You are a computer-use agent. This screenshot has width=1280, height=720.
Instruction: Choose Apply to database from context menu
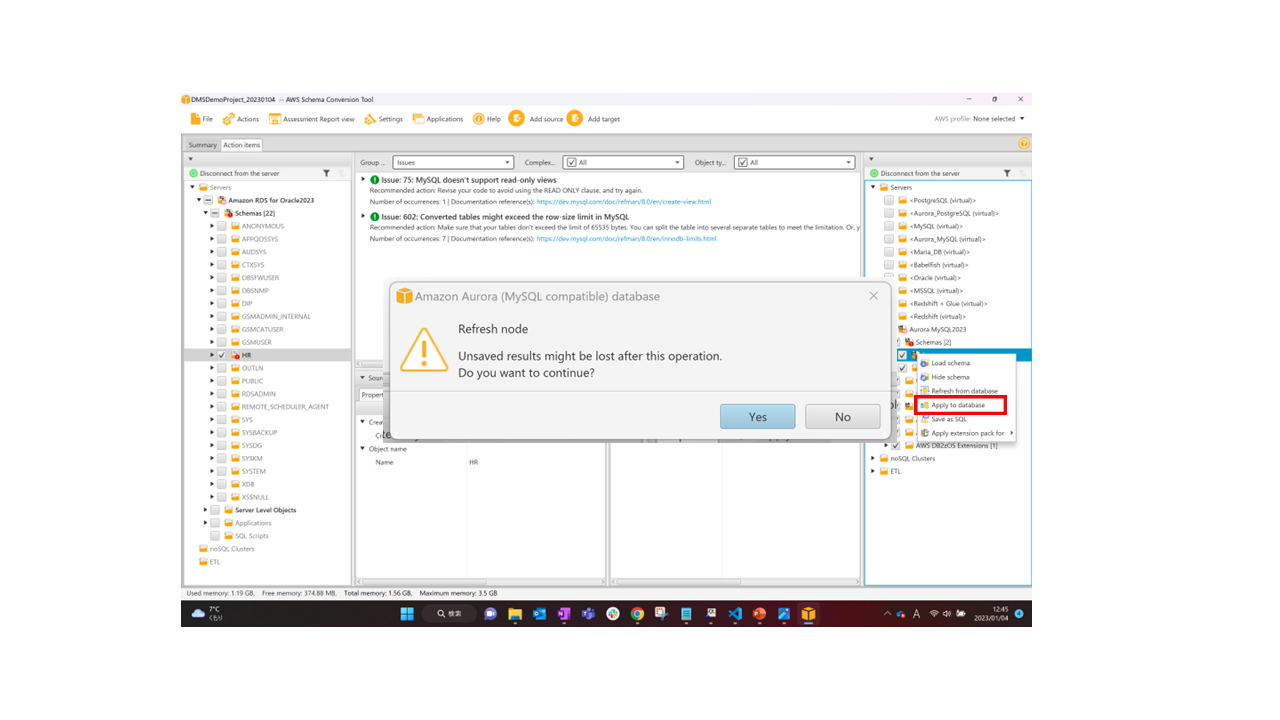[x=960, y=405]
